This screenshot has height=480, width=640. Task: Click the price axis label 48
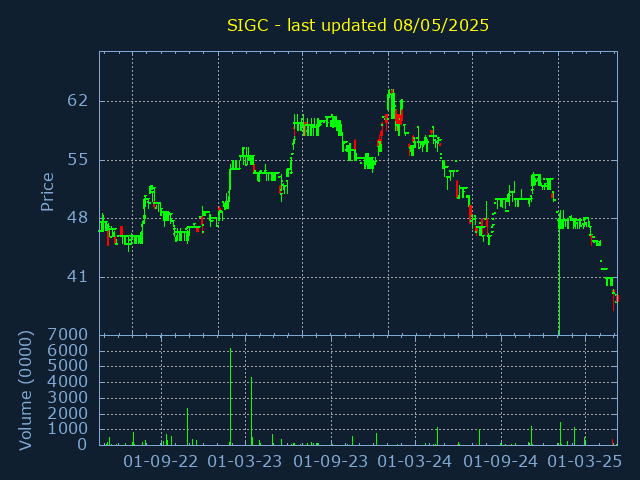(78, 218)
